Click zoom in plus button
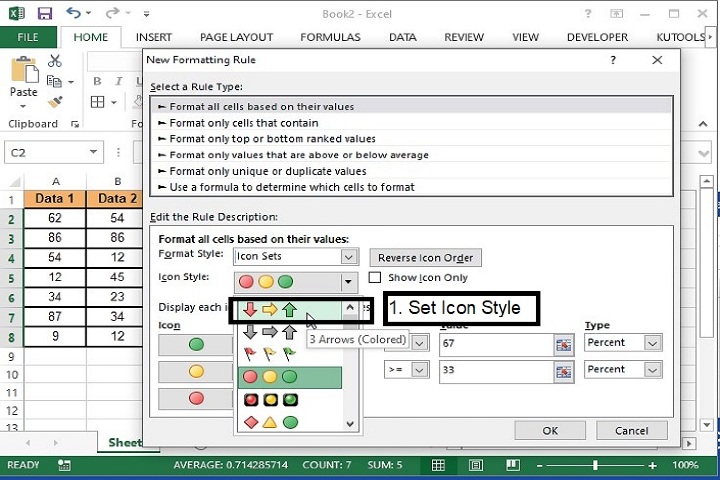Image resolution: width=720 pixels, height=480 pixels. click(x=652, y=466)
